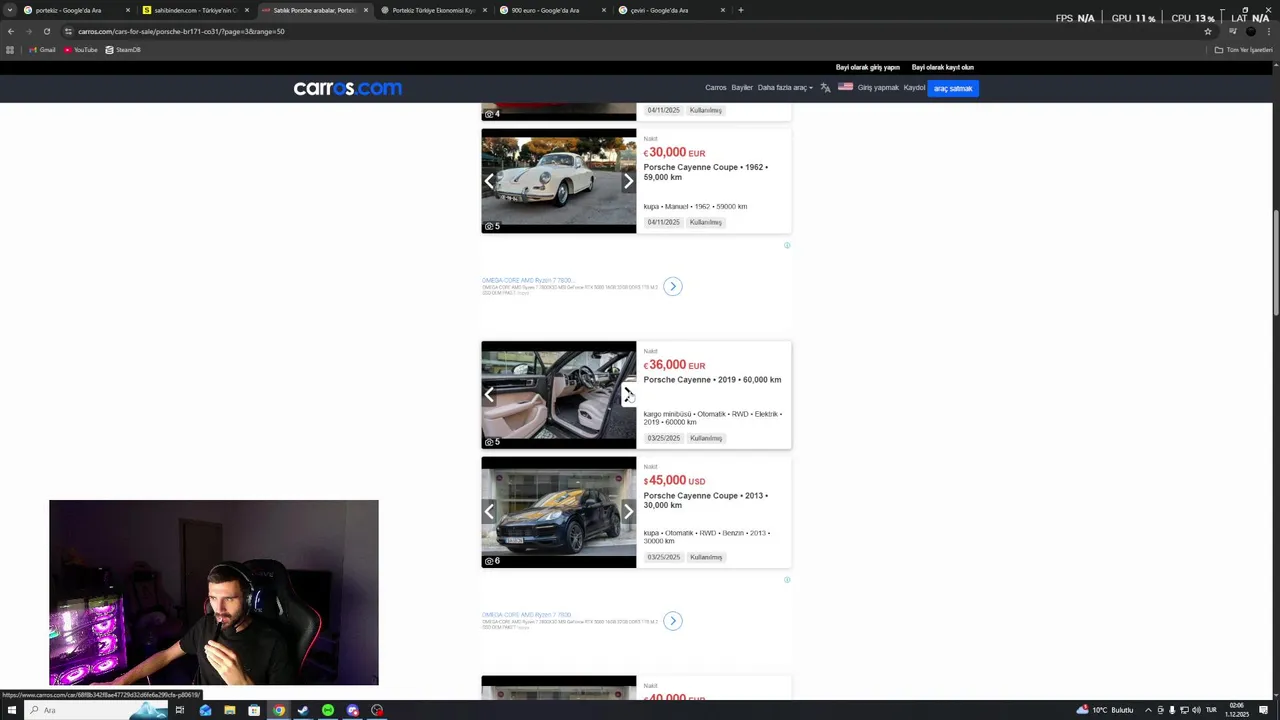The image size is (1280, 720).
Task: Expand the "Daha fazla araç" dropdown
Action: [x=785, y=88]
